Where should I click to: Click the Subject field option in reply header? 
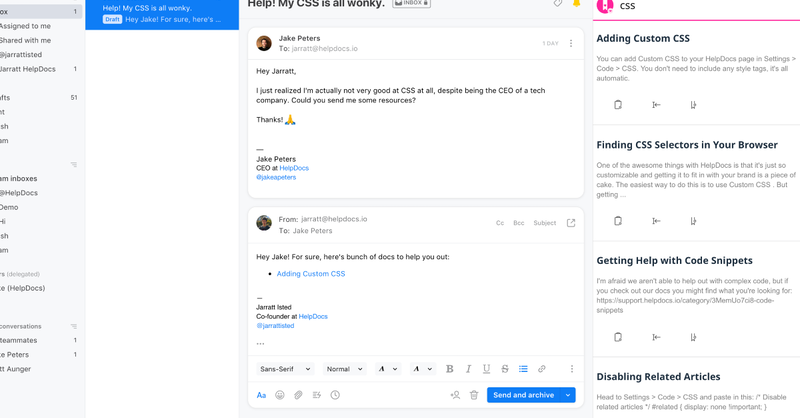click(544, 223)
